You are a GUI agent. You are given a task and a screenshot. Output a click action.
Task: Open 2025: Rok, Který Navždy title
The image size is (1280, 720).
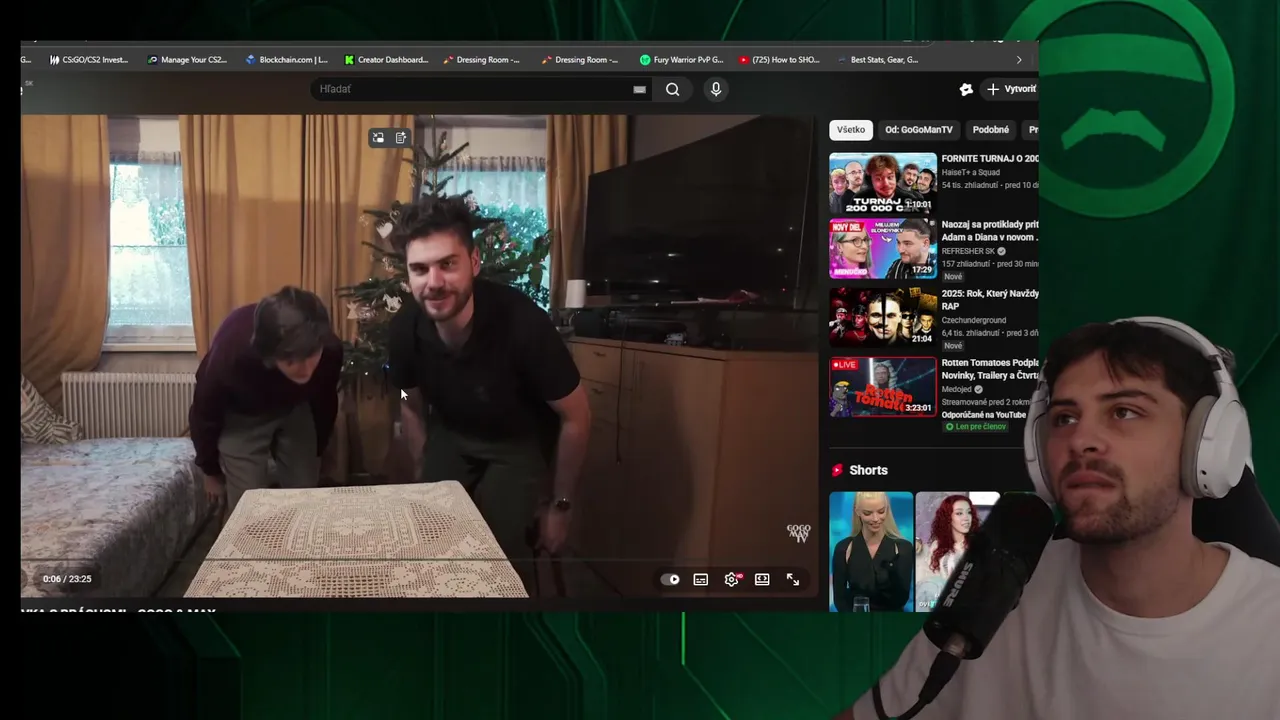click(x=990, y=300)
